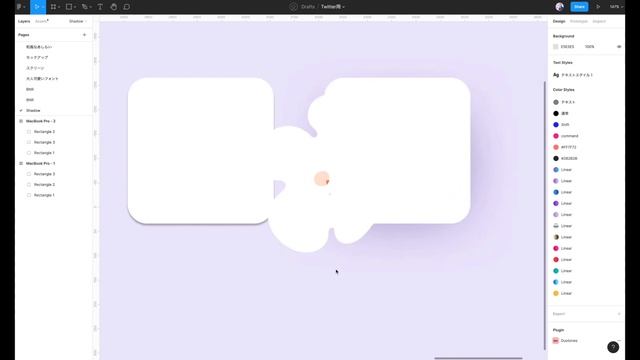Start presentation with the Present play icon
The image size is (640, 360).
[x=598, y=7]
